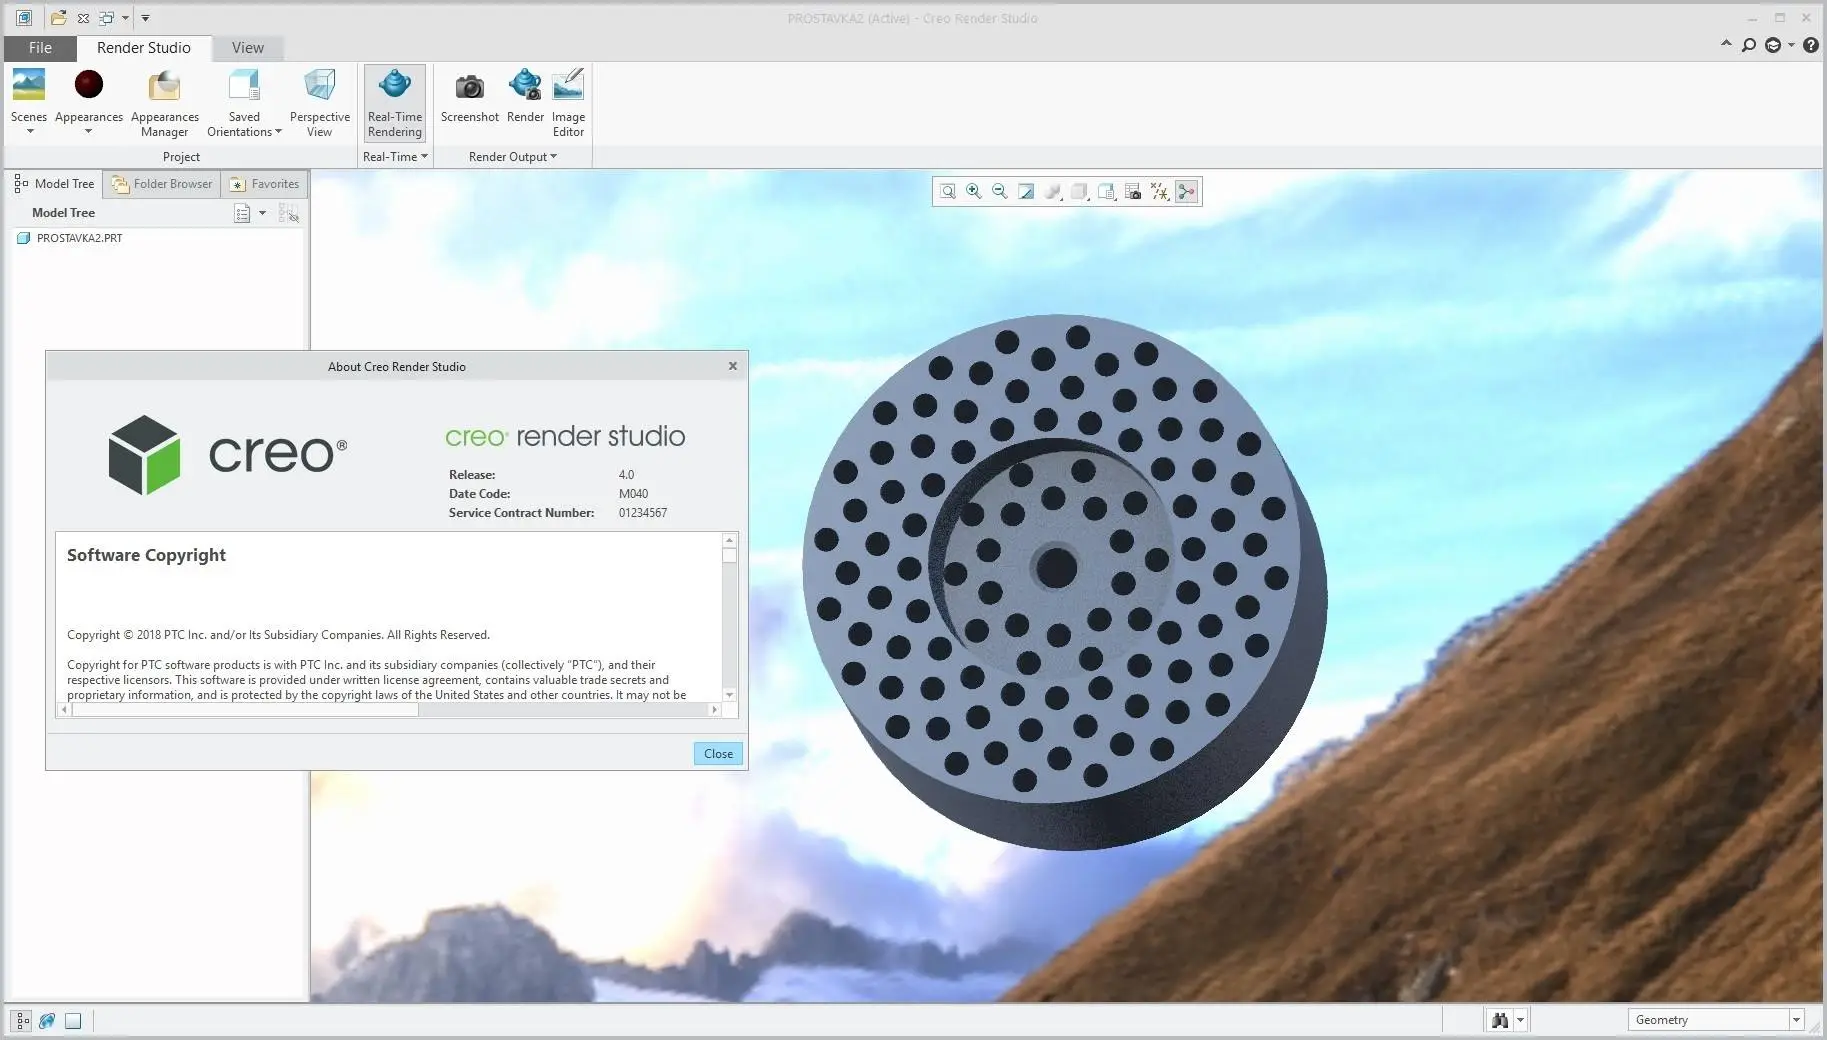Screen dimensions: 1827x1040
Task: Start a Render with the Render tool
Action: [524, 98]
